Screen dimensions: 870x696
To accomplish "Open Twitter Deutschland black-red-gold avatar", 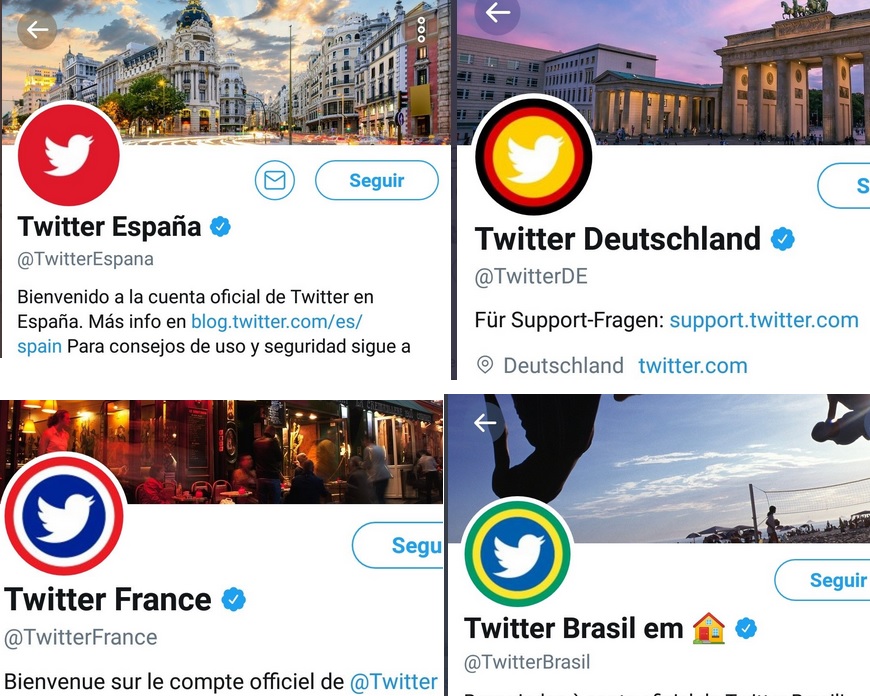I will (x=533, y=157).
